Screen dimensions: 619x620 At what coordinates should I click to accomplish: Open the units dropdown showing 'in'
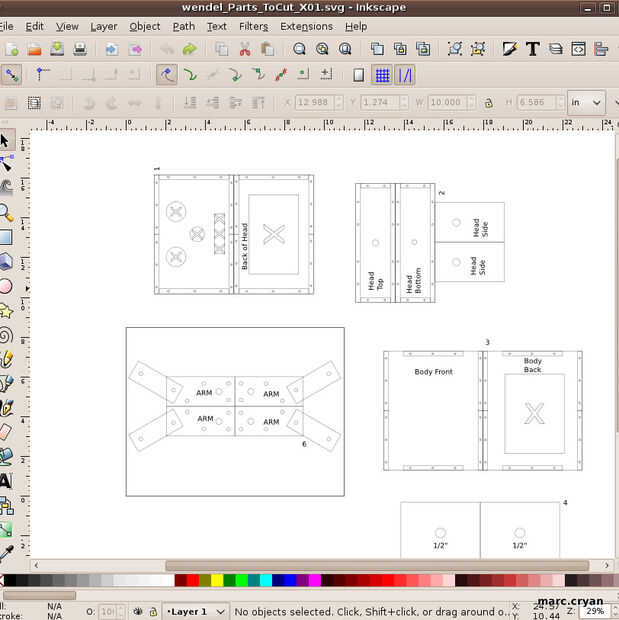[586, 102]
